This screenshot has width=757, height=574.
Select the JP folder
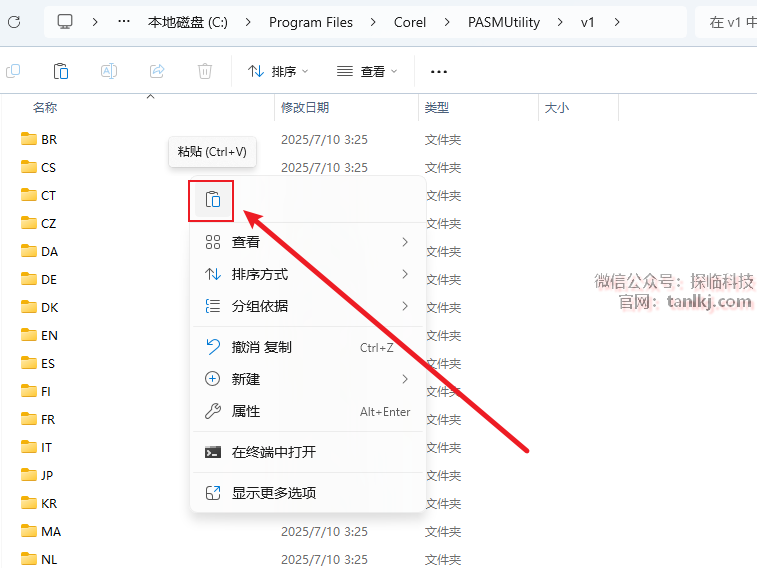(x=37, y=476)
